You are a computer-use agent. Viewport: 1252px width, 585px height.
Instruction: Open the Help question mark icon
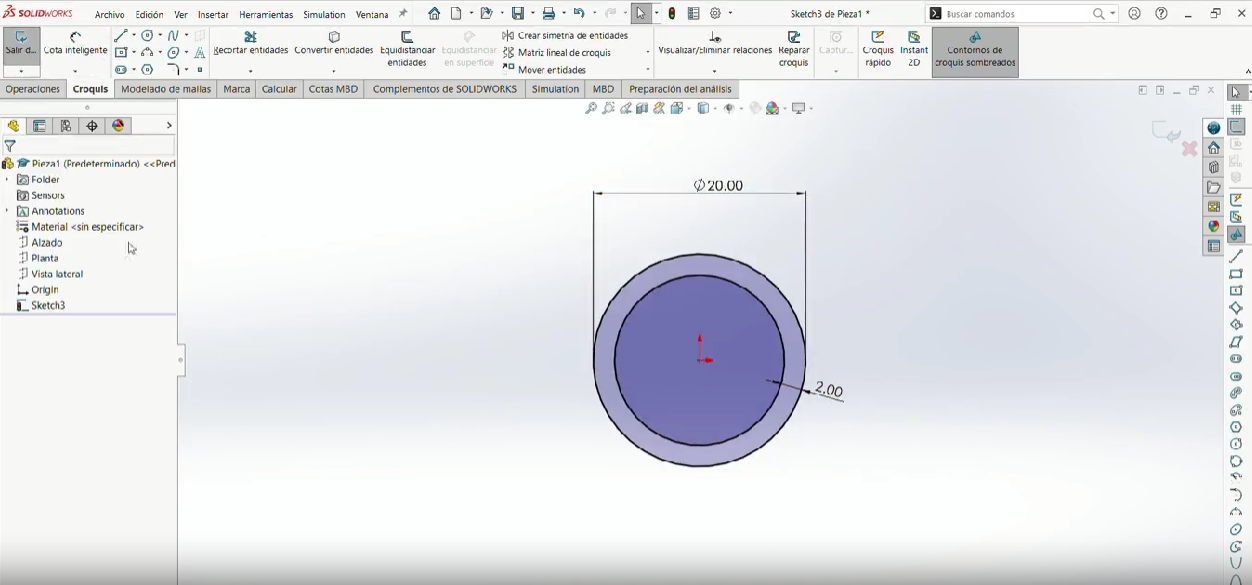(x=1161, y=14)
